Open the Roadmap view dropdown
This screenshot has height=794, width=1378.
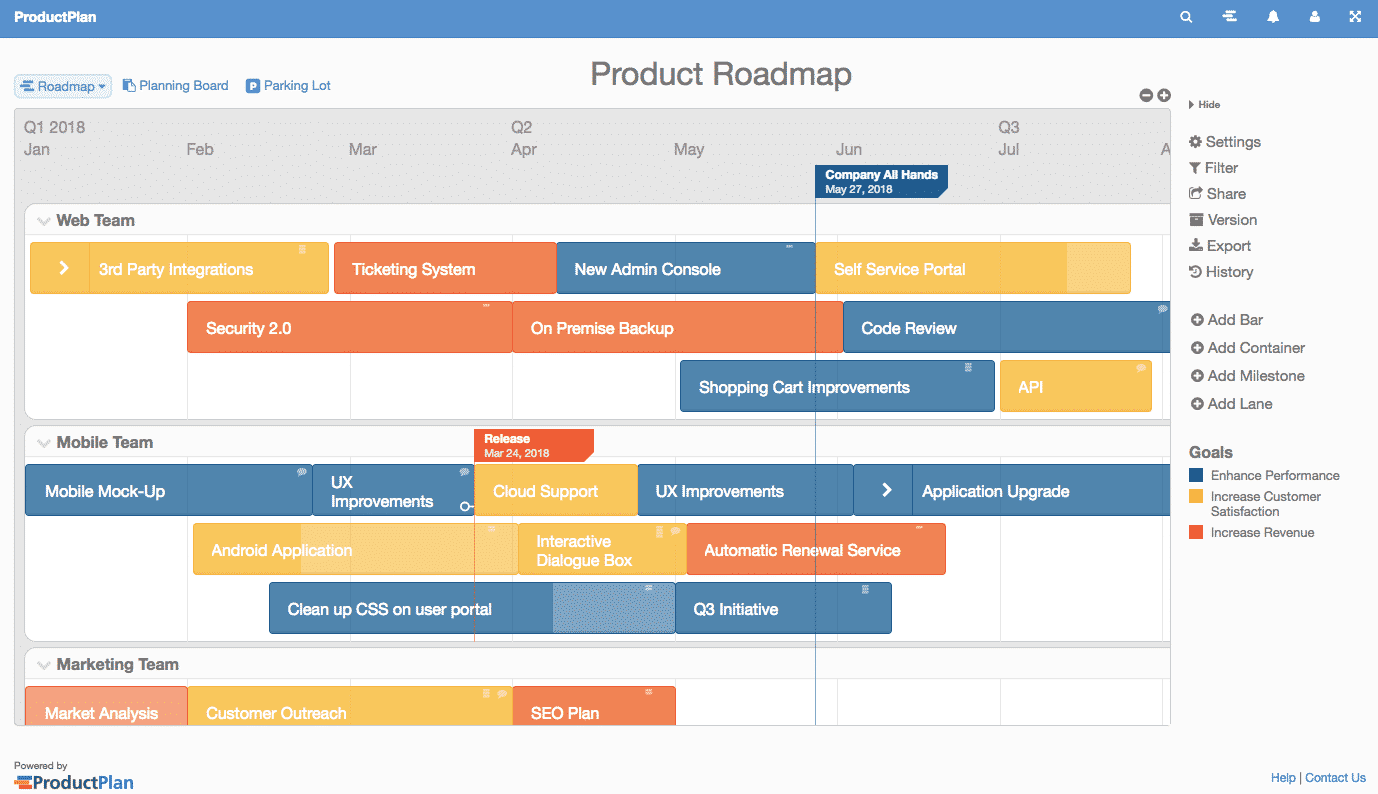(x=62, y=86)
